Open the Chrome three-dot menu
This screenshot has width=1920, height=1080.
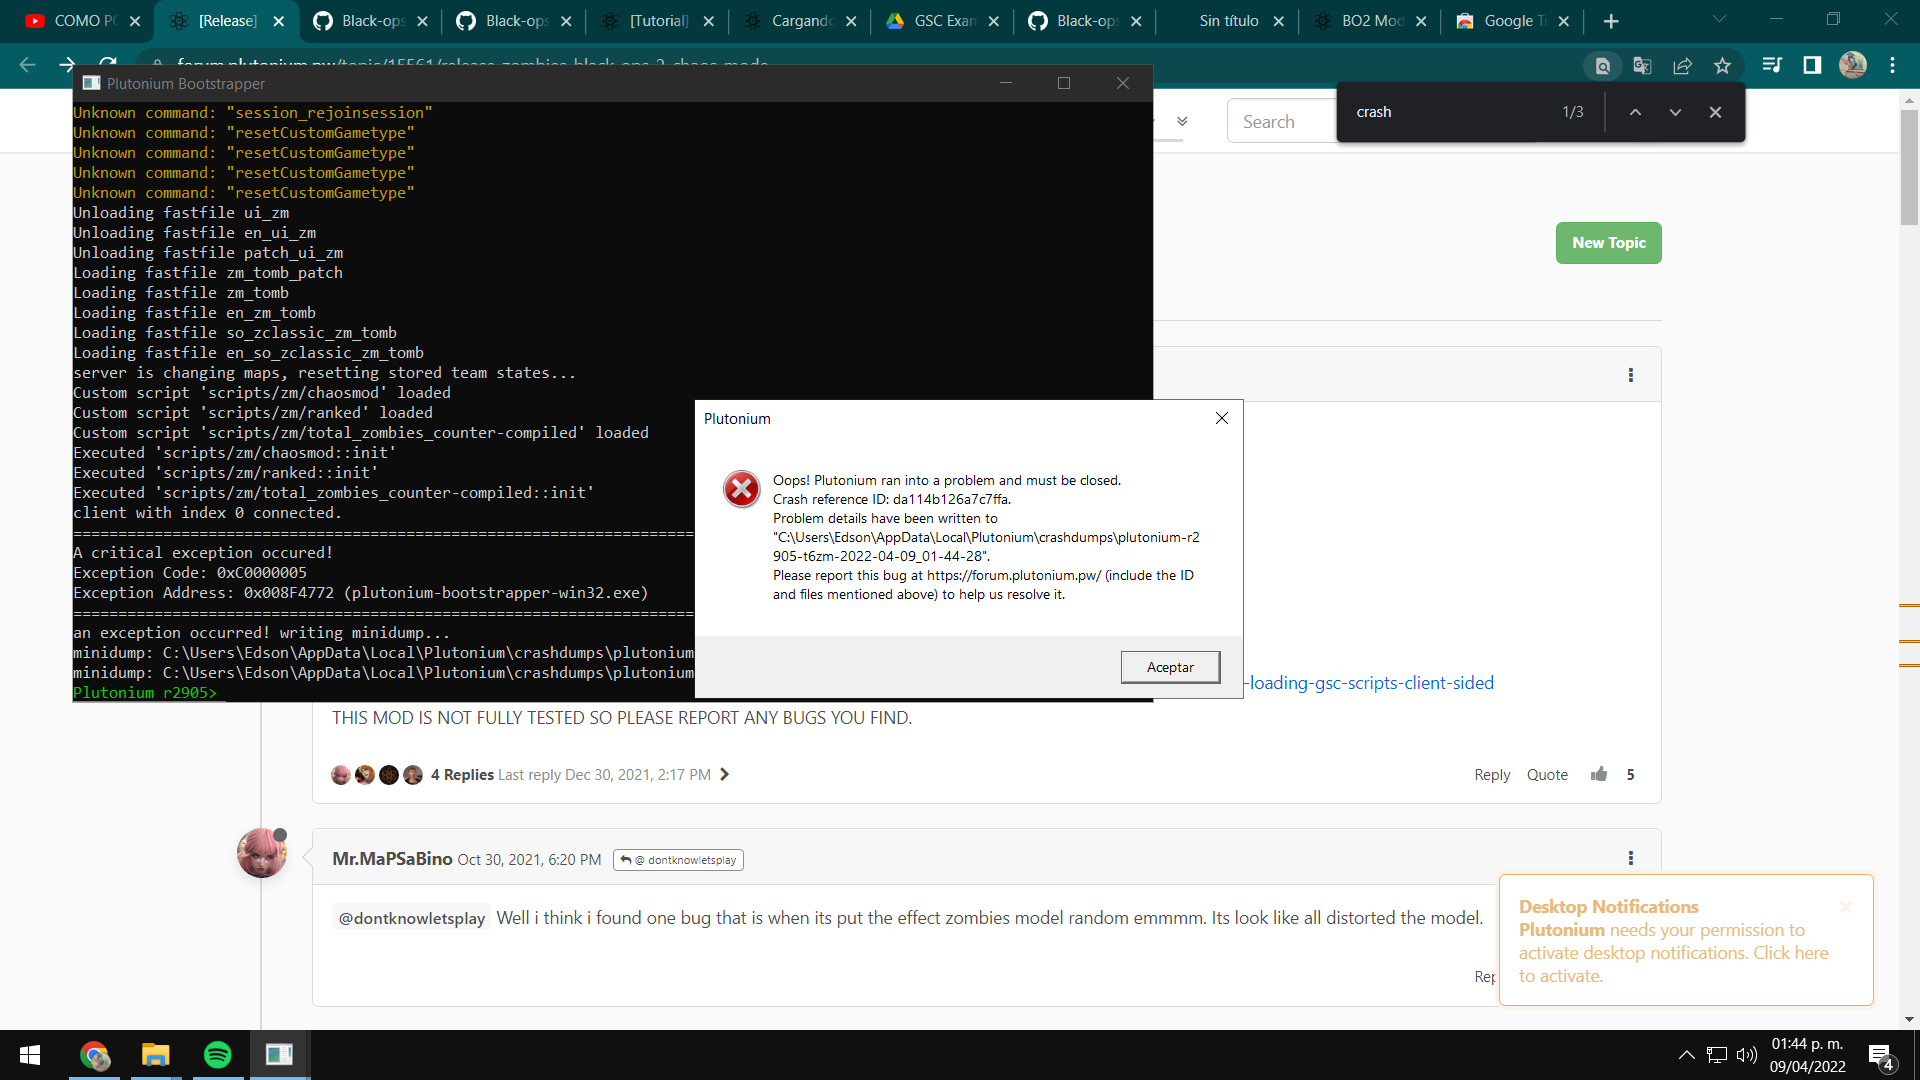pyautogui.click(x=1892, y=65)
